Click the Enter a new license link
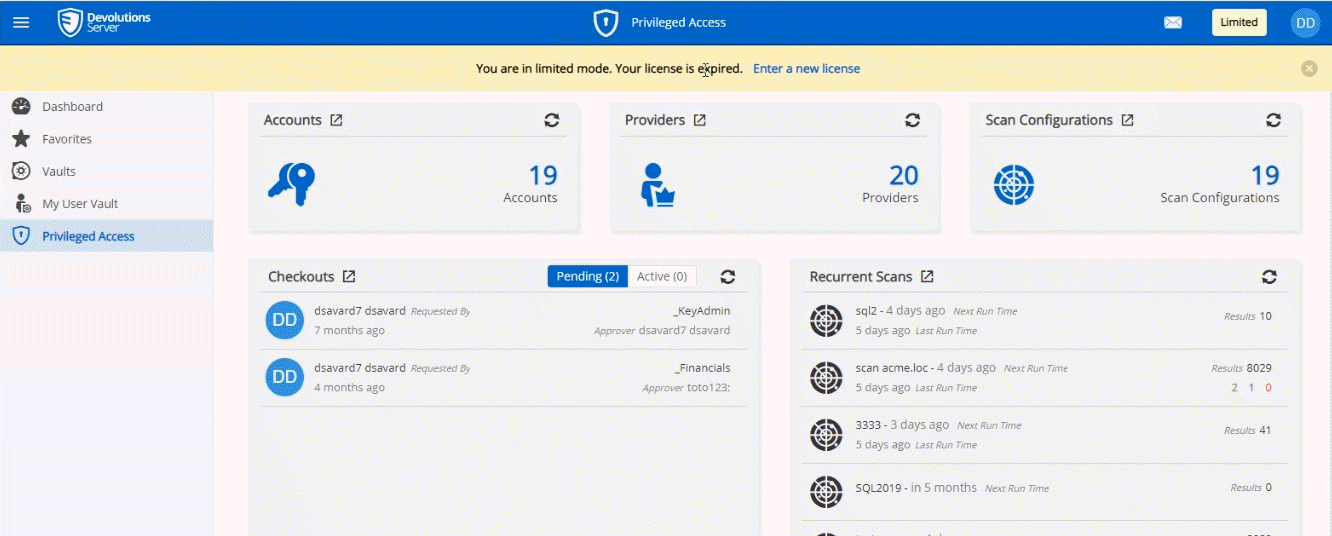 pyautogui.click(x=806, y=69)
